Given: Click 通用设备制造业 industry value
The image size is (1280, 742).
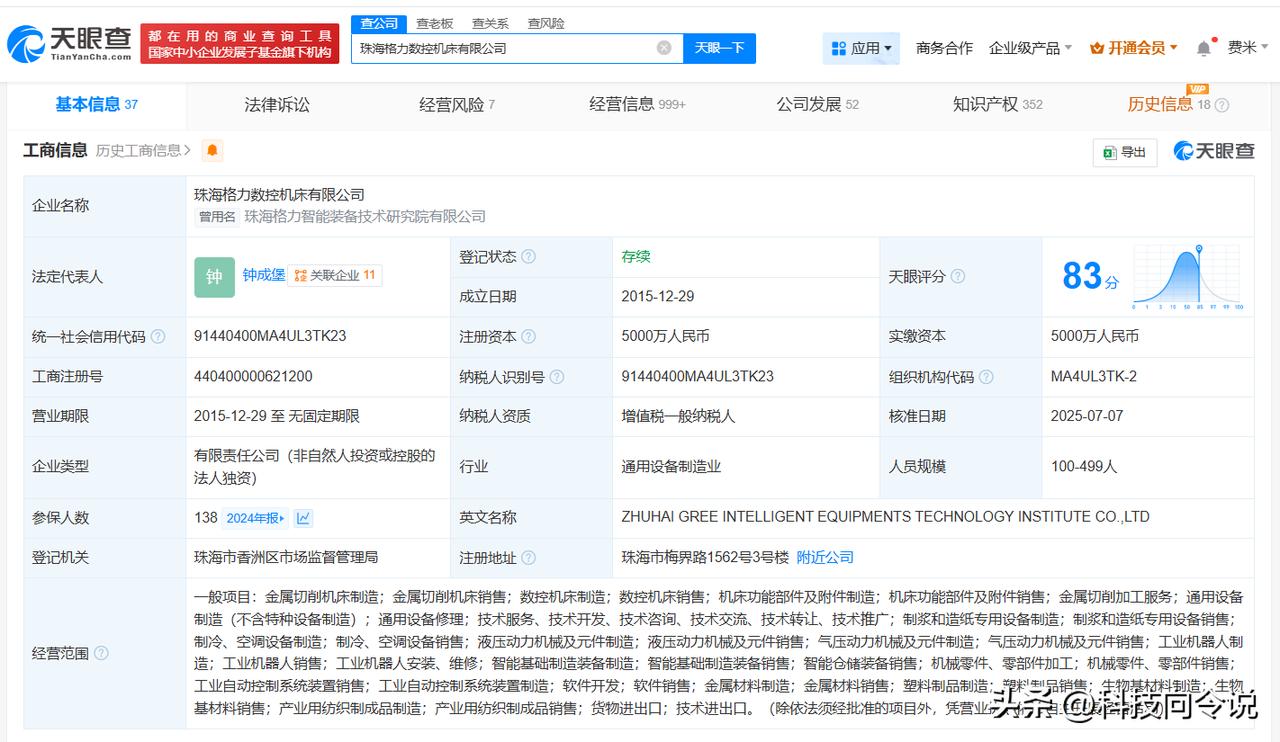Looking at the screenshot, I should tap(671, 466).
